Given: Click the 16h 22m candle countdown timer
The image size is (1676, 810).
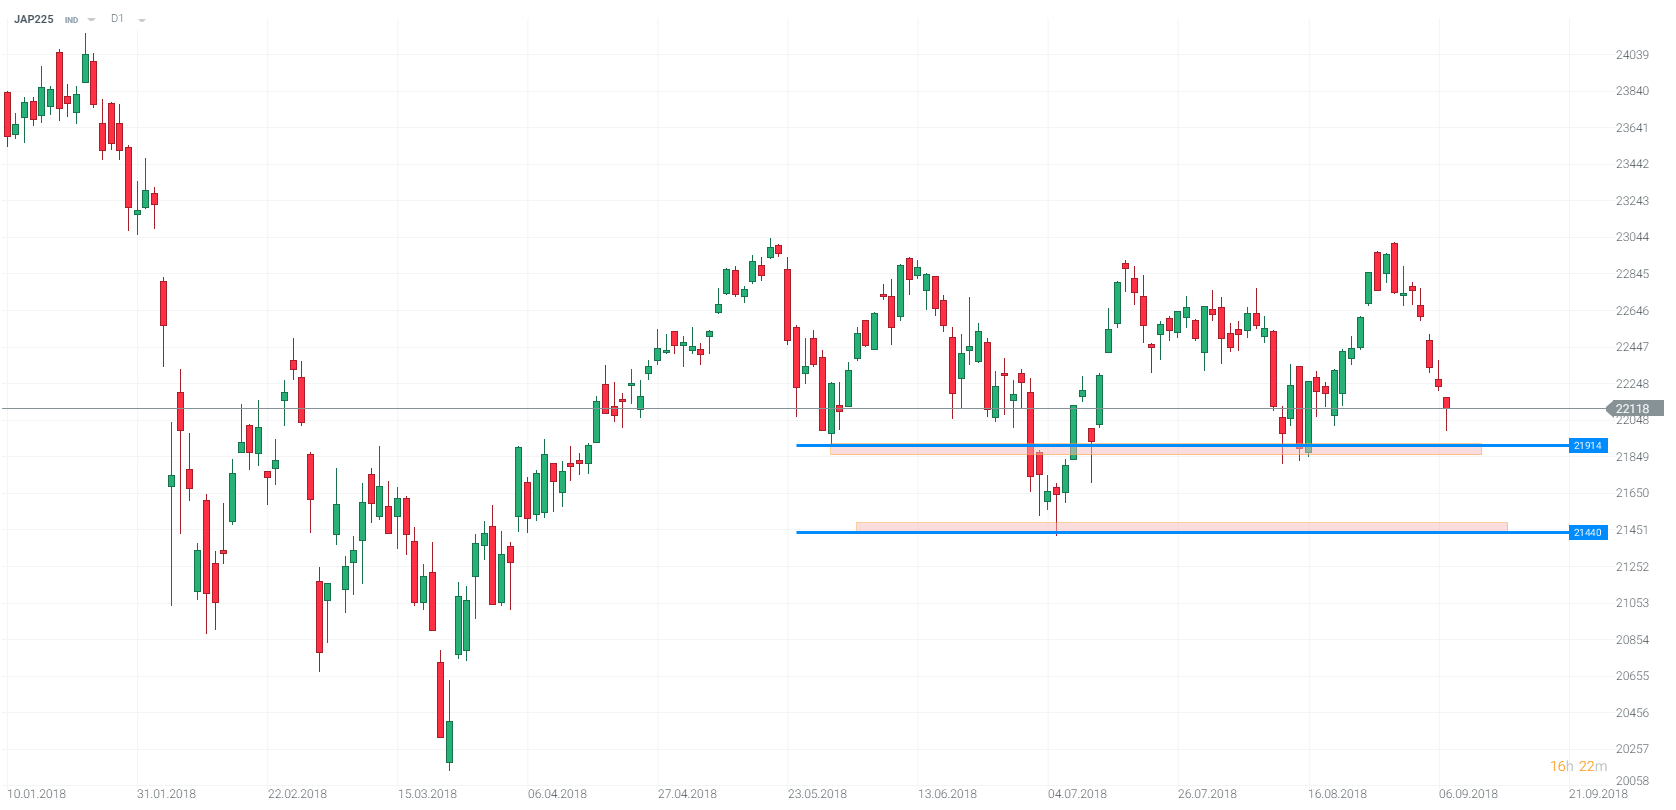Looking at the screenshot, I should [1578, 767].
